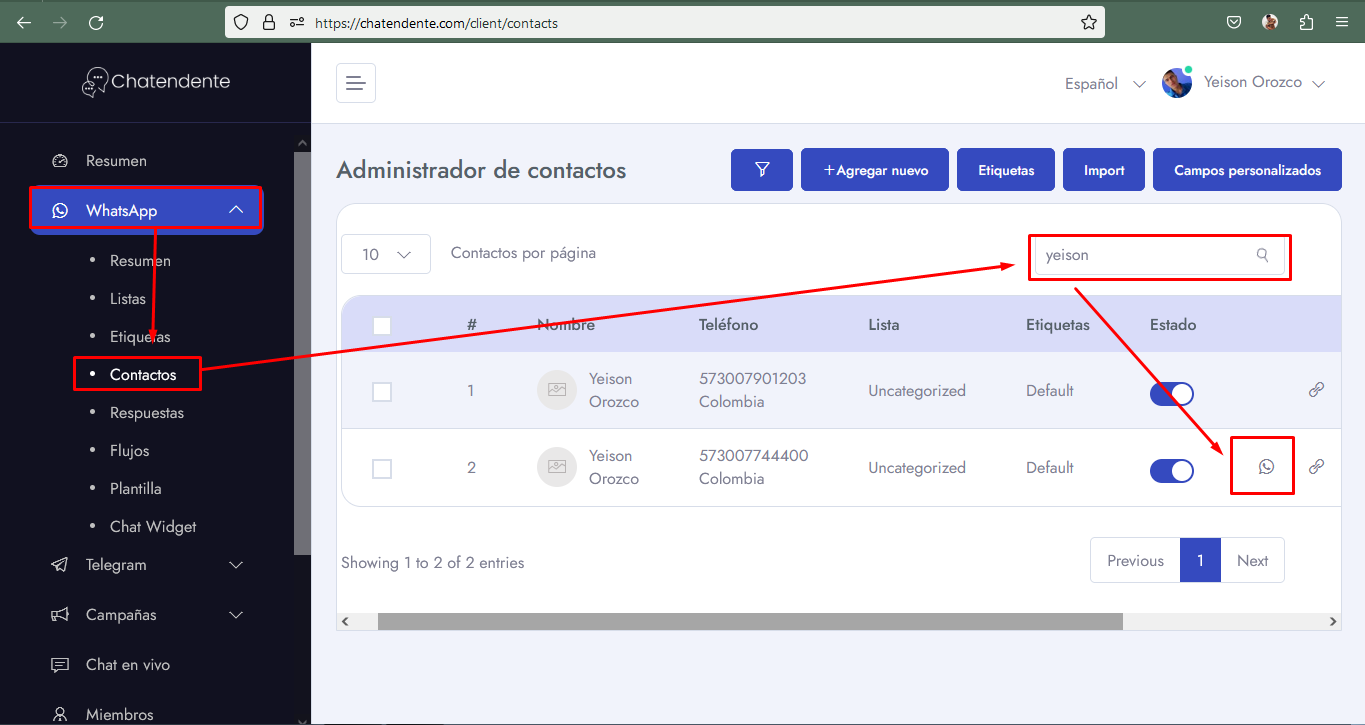Bookmark page with the star icon
This screenshot has height=725, width=1365.
point(1089,22)
